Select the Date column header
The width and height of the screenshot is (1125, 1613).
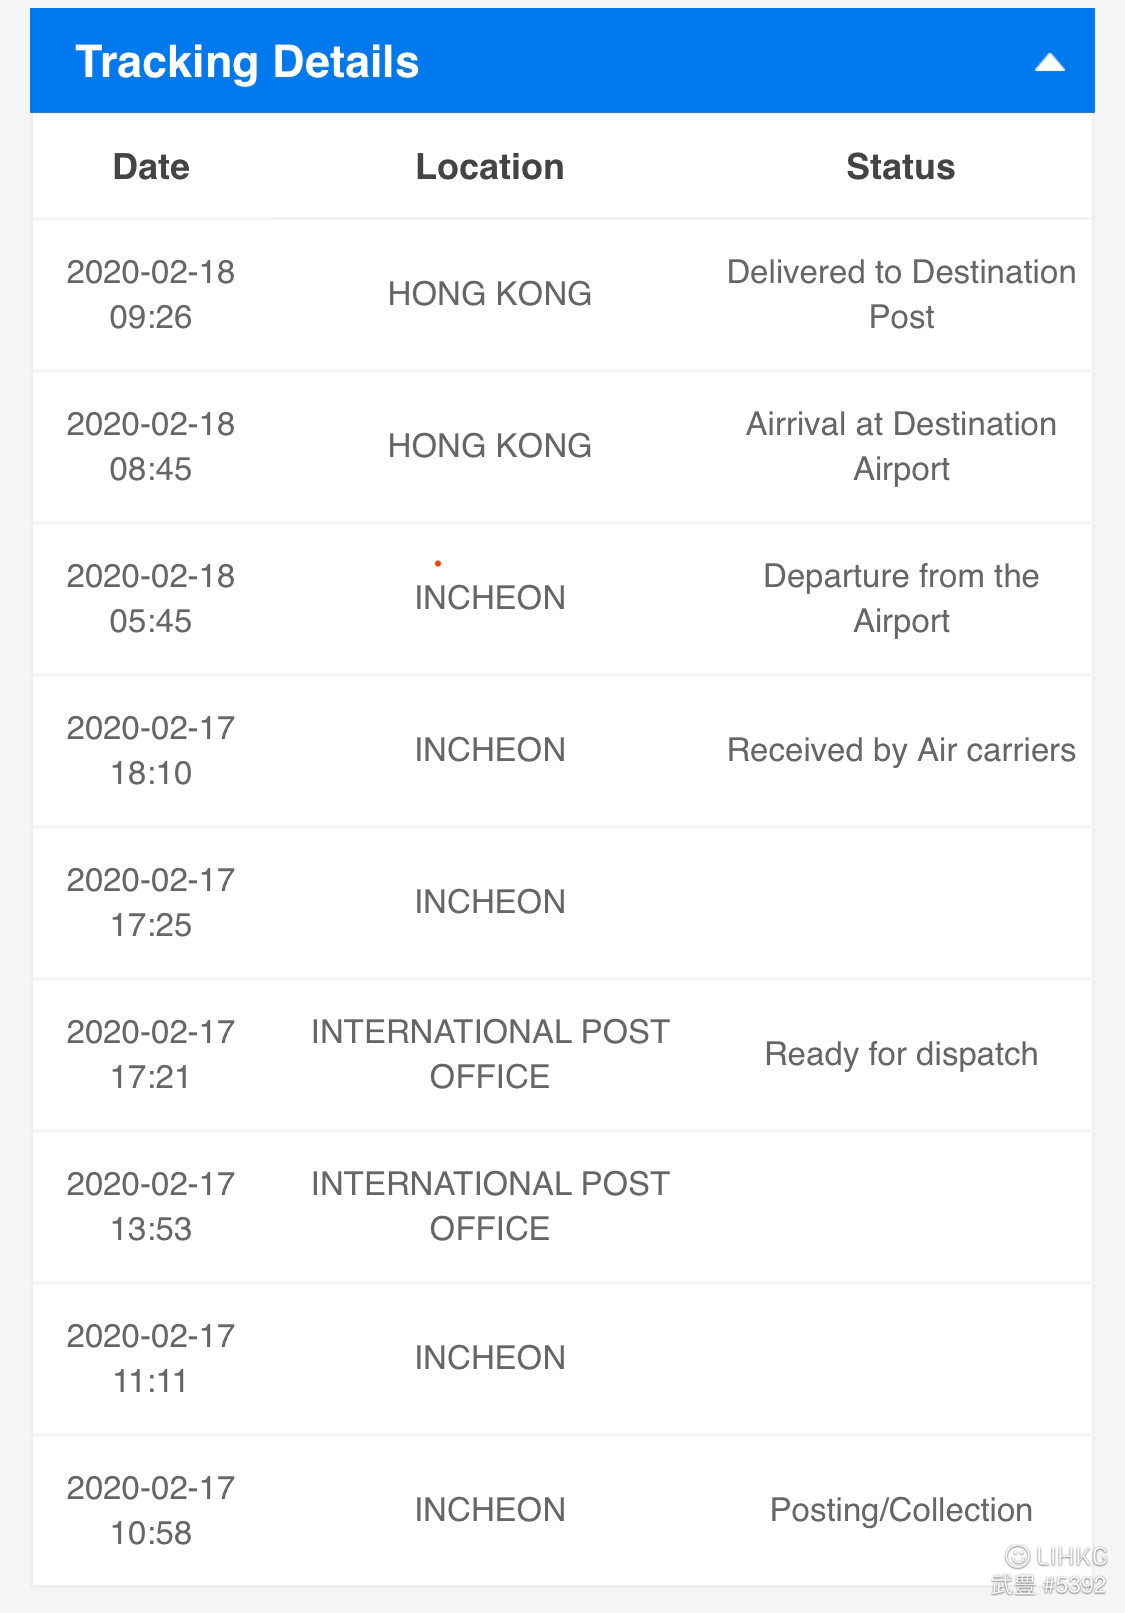click(151, 167)
